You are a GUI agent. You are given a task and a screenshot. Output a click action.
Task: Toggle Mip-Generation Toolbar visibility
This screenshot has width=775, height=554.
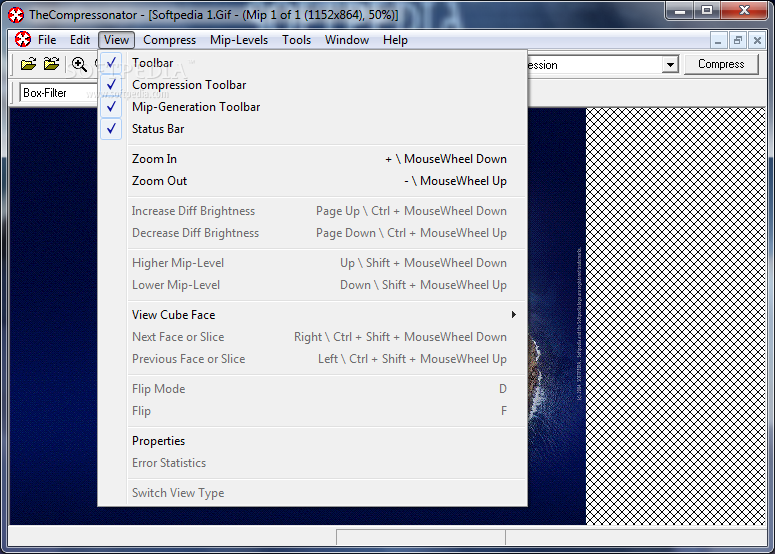313,107
